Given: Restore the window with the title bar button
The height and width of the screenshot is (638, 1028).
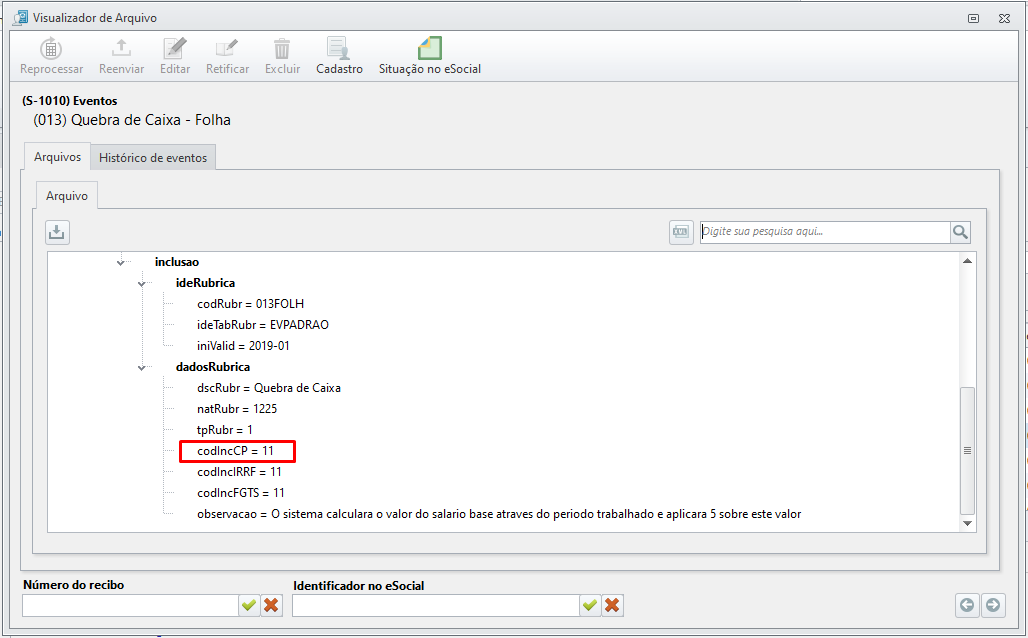Looking at the screenshot, I should (x=974, y=18).
